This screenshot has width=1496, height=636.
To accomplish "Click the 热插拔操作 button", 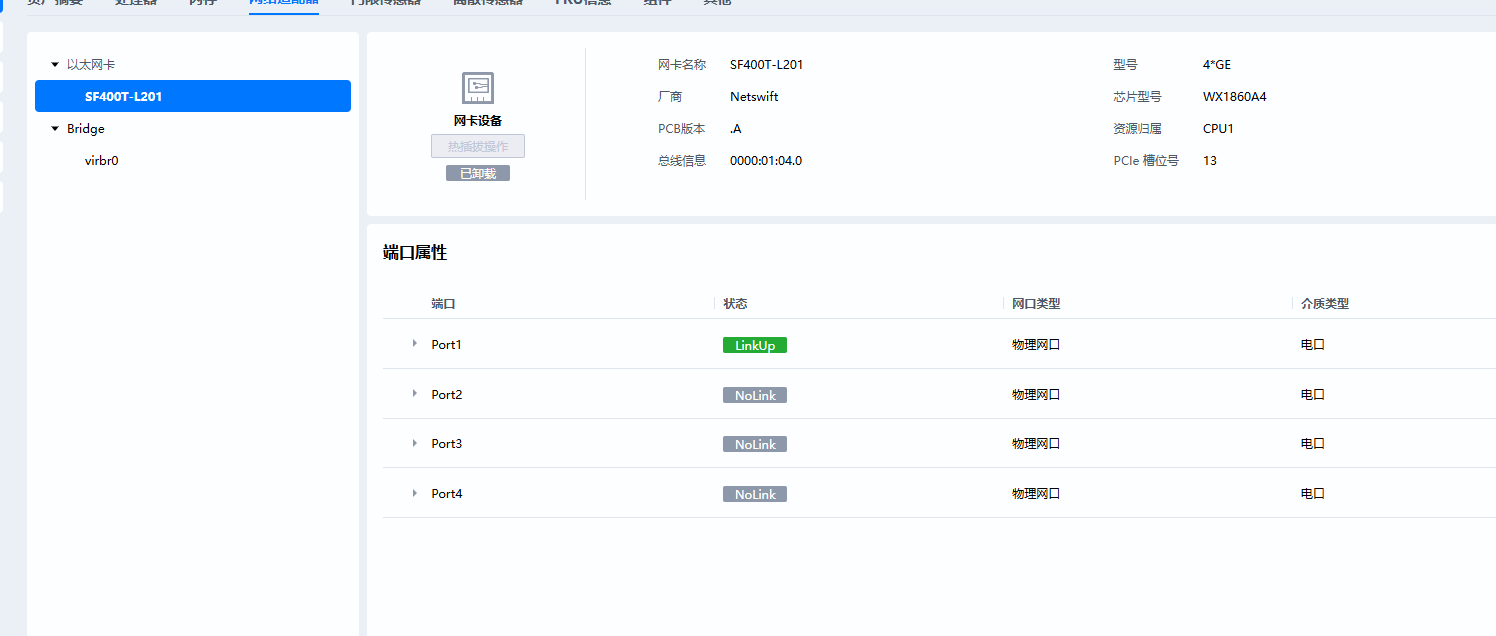I will (477, 146).
